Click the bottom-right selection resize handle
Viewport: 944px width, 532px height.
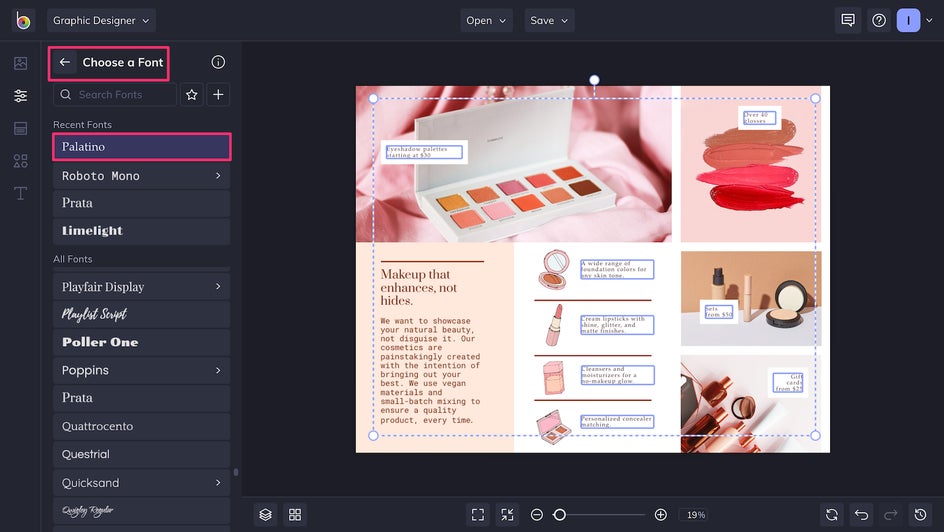click(x=815, y=436)
